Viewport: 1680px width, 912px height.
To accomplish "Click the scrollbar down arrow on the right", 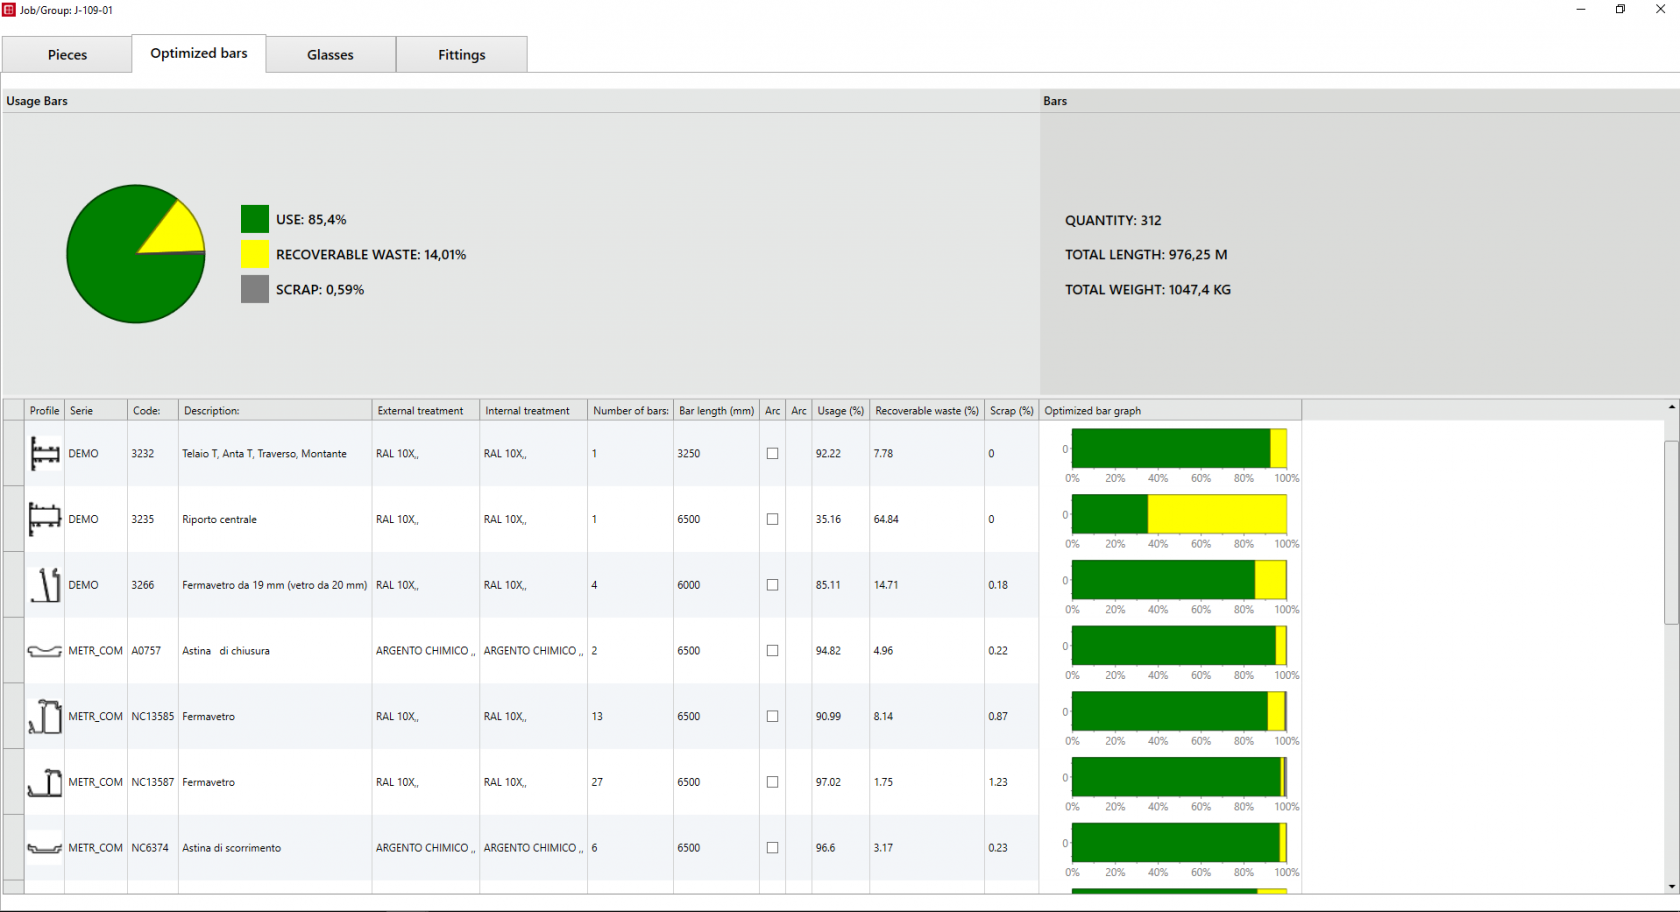I will (1671, 885).
